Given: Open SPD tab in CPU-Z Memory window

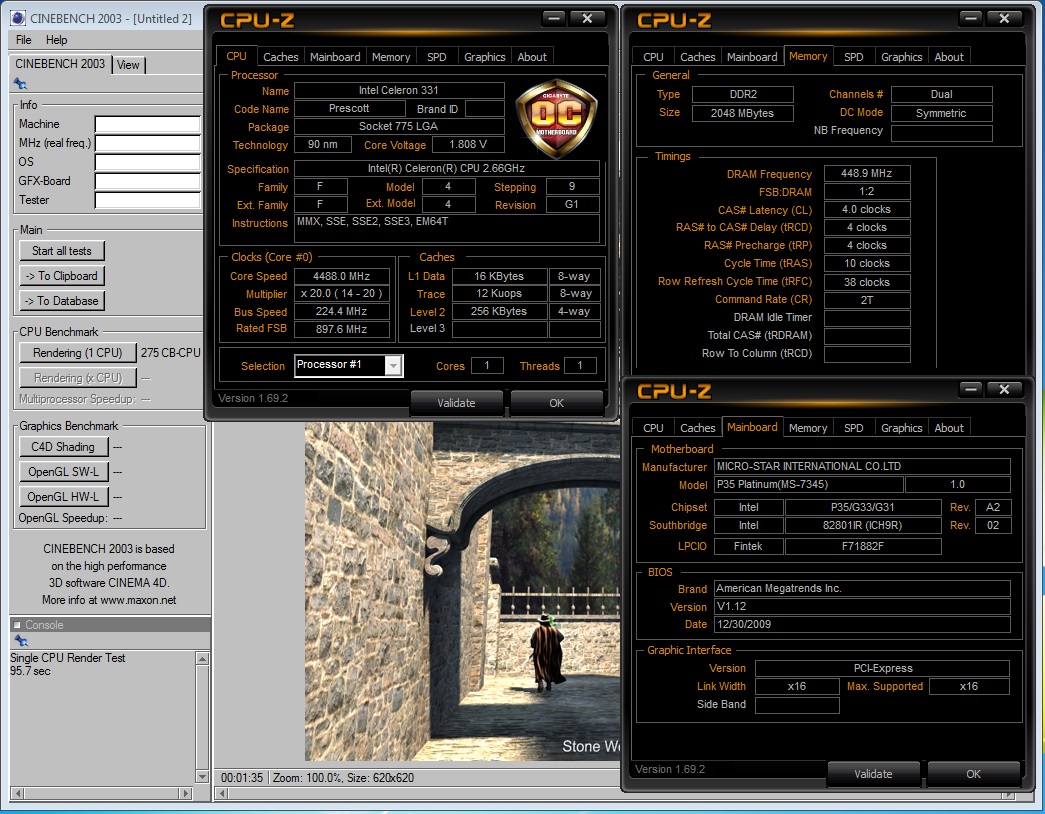Looking at the screenshot, I should (x=854, y=57).
